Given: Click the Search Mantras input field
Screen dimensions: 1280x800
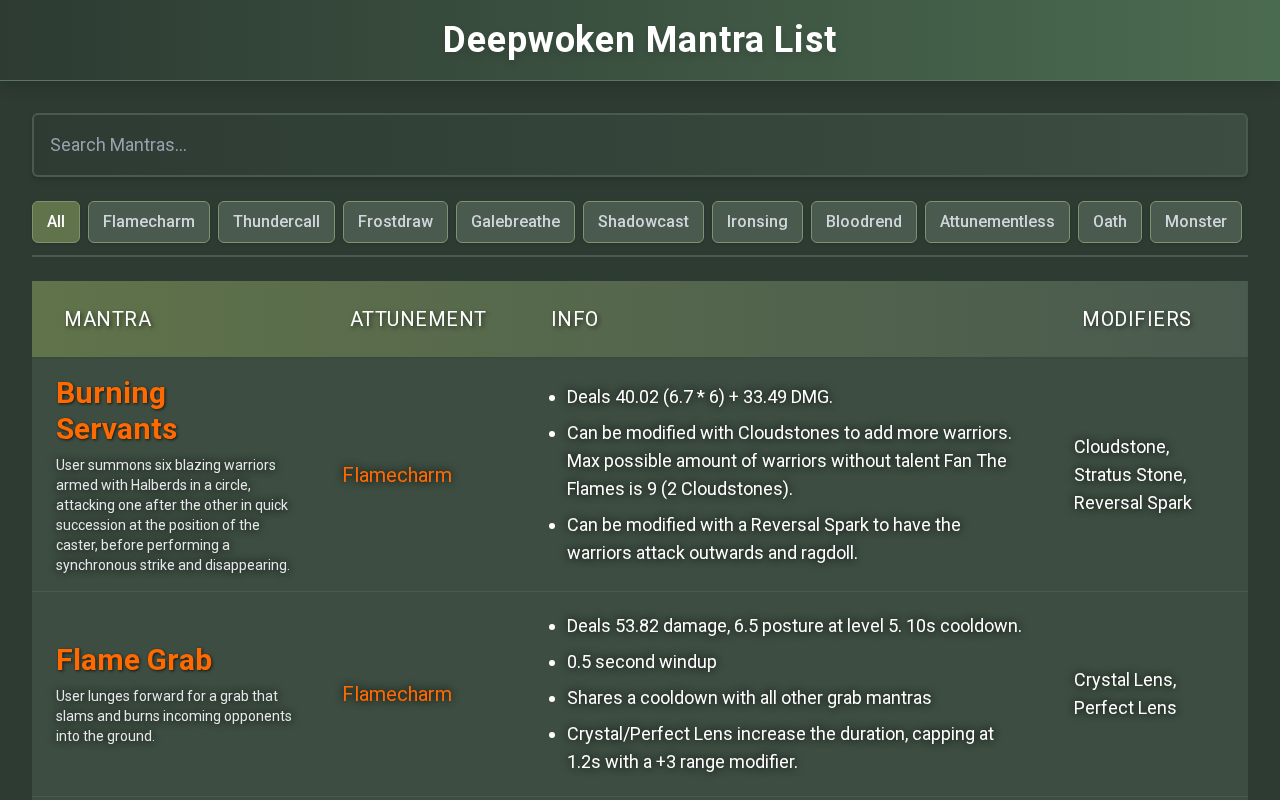Looking at the screenshot, I should click(640, 145).
